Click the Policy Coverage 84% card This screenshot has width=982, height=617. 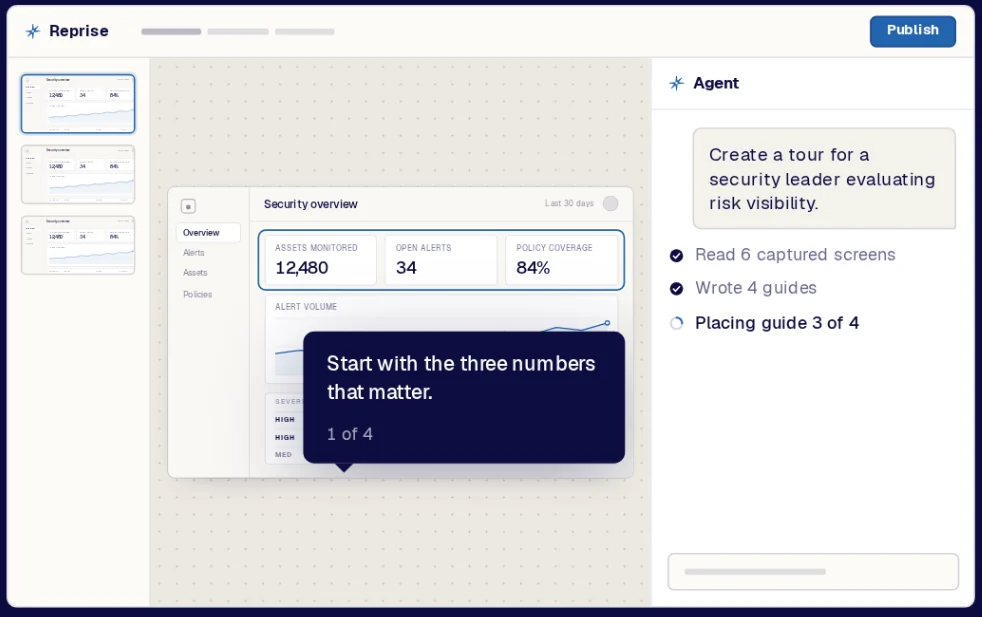point(561,260)
